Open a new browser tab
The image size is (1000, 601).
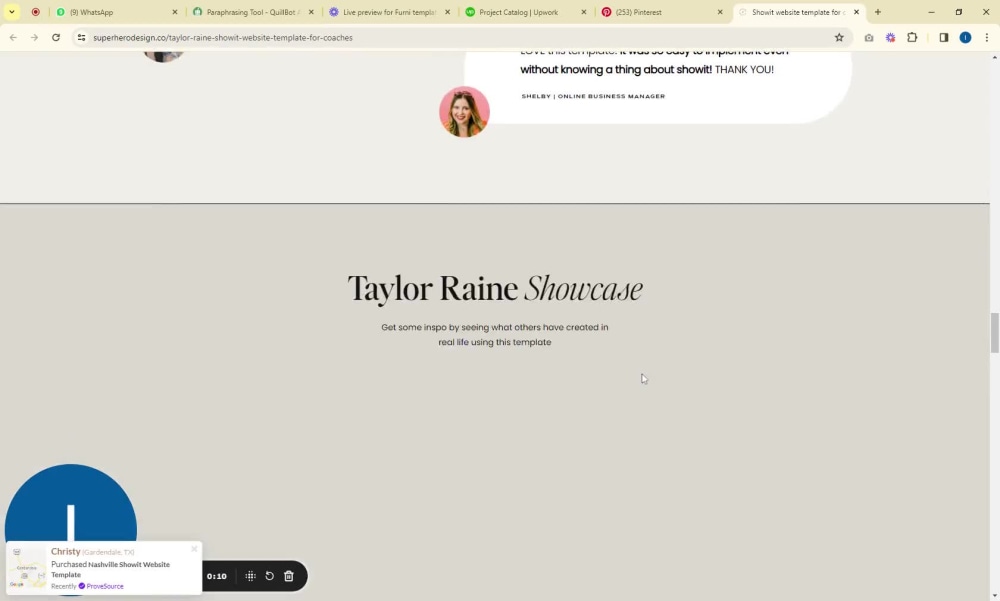[878, 12]
